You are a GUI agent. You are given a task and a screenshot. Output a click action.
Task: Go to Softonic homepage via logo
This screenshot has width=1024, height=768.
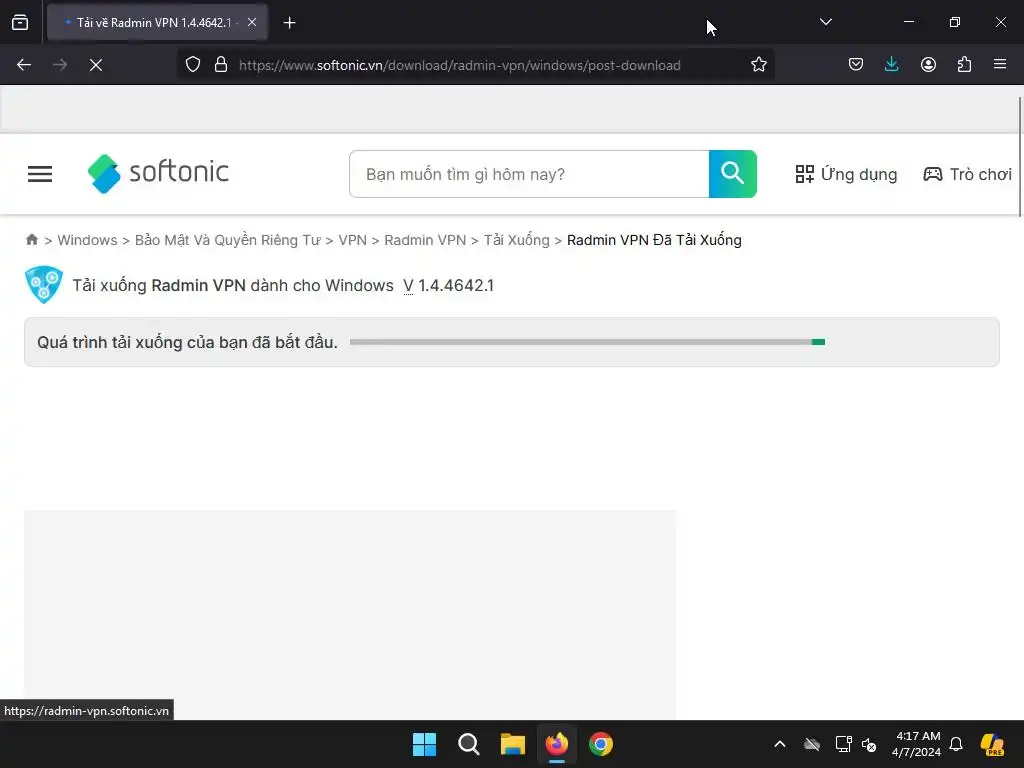[158, 173]
